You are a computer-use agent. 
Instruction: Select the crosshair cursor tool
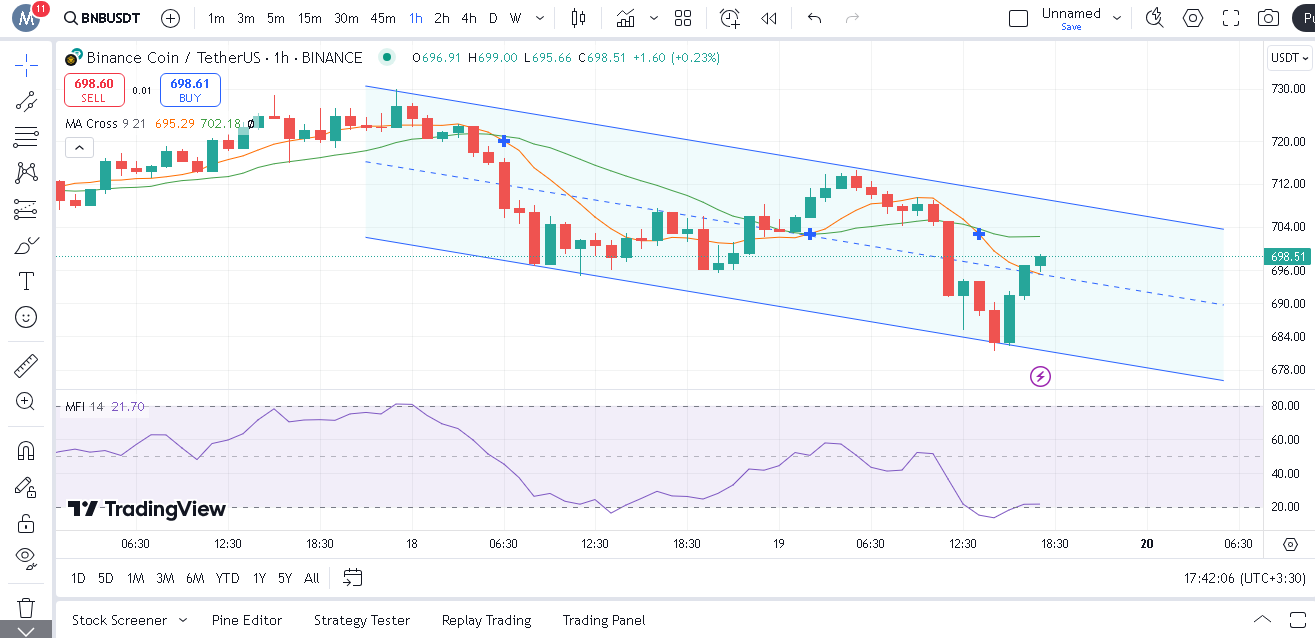[26, 66]
